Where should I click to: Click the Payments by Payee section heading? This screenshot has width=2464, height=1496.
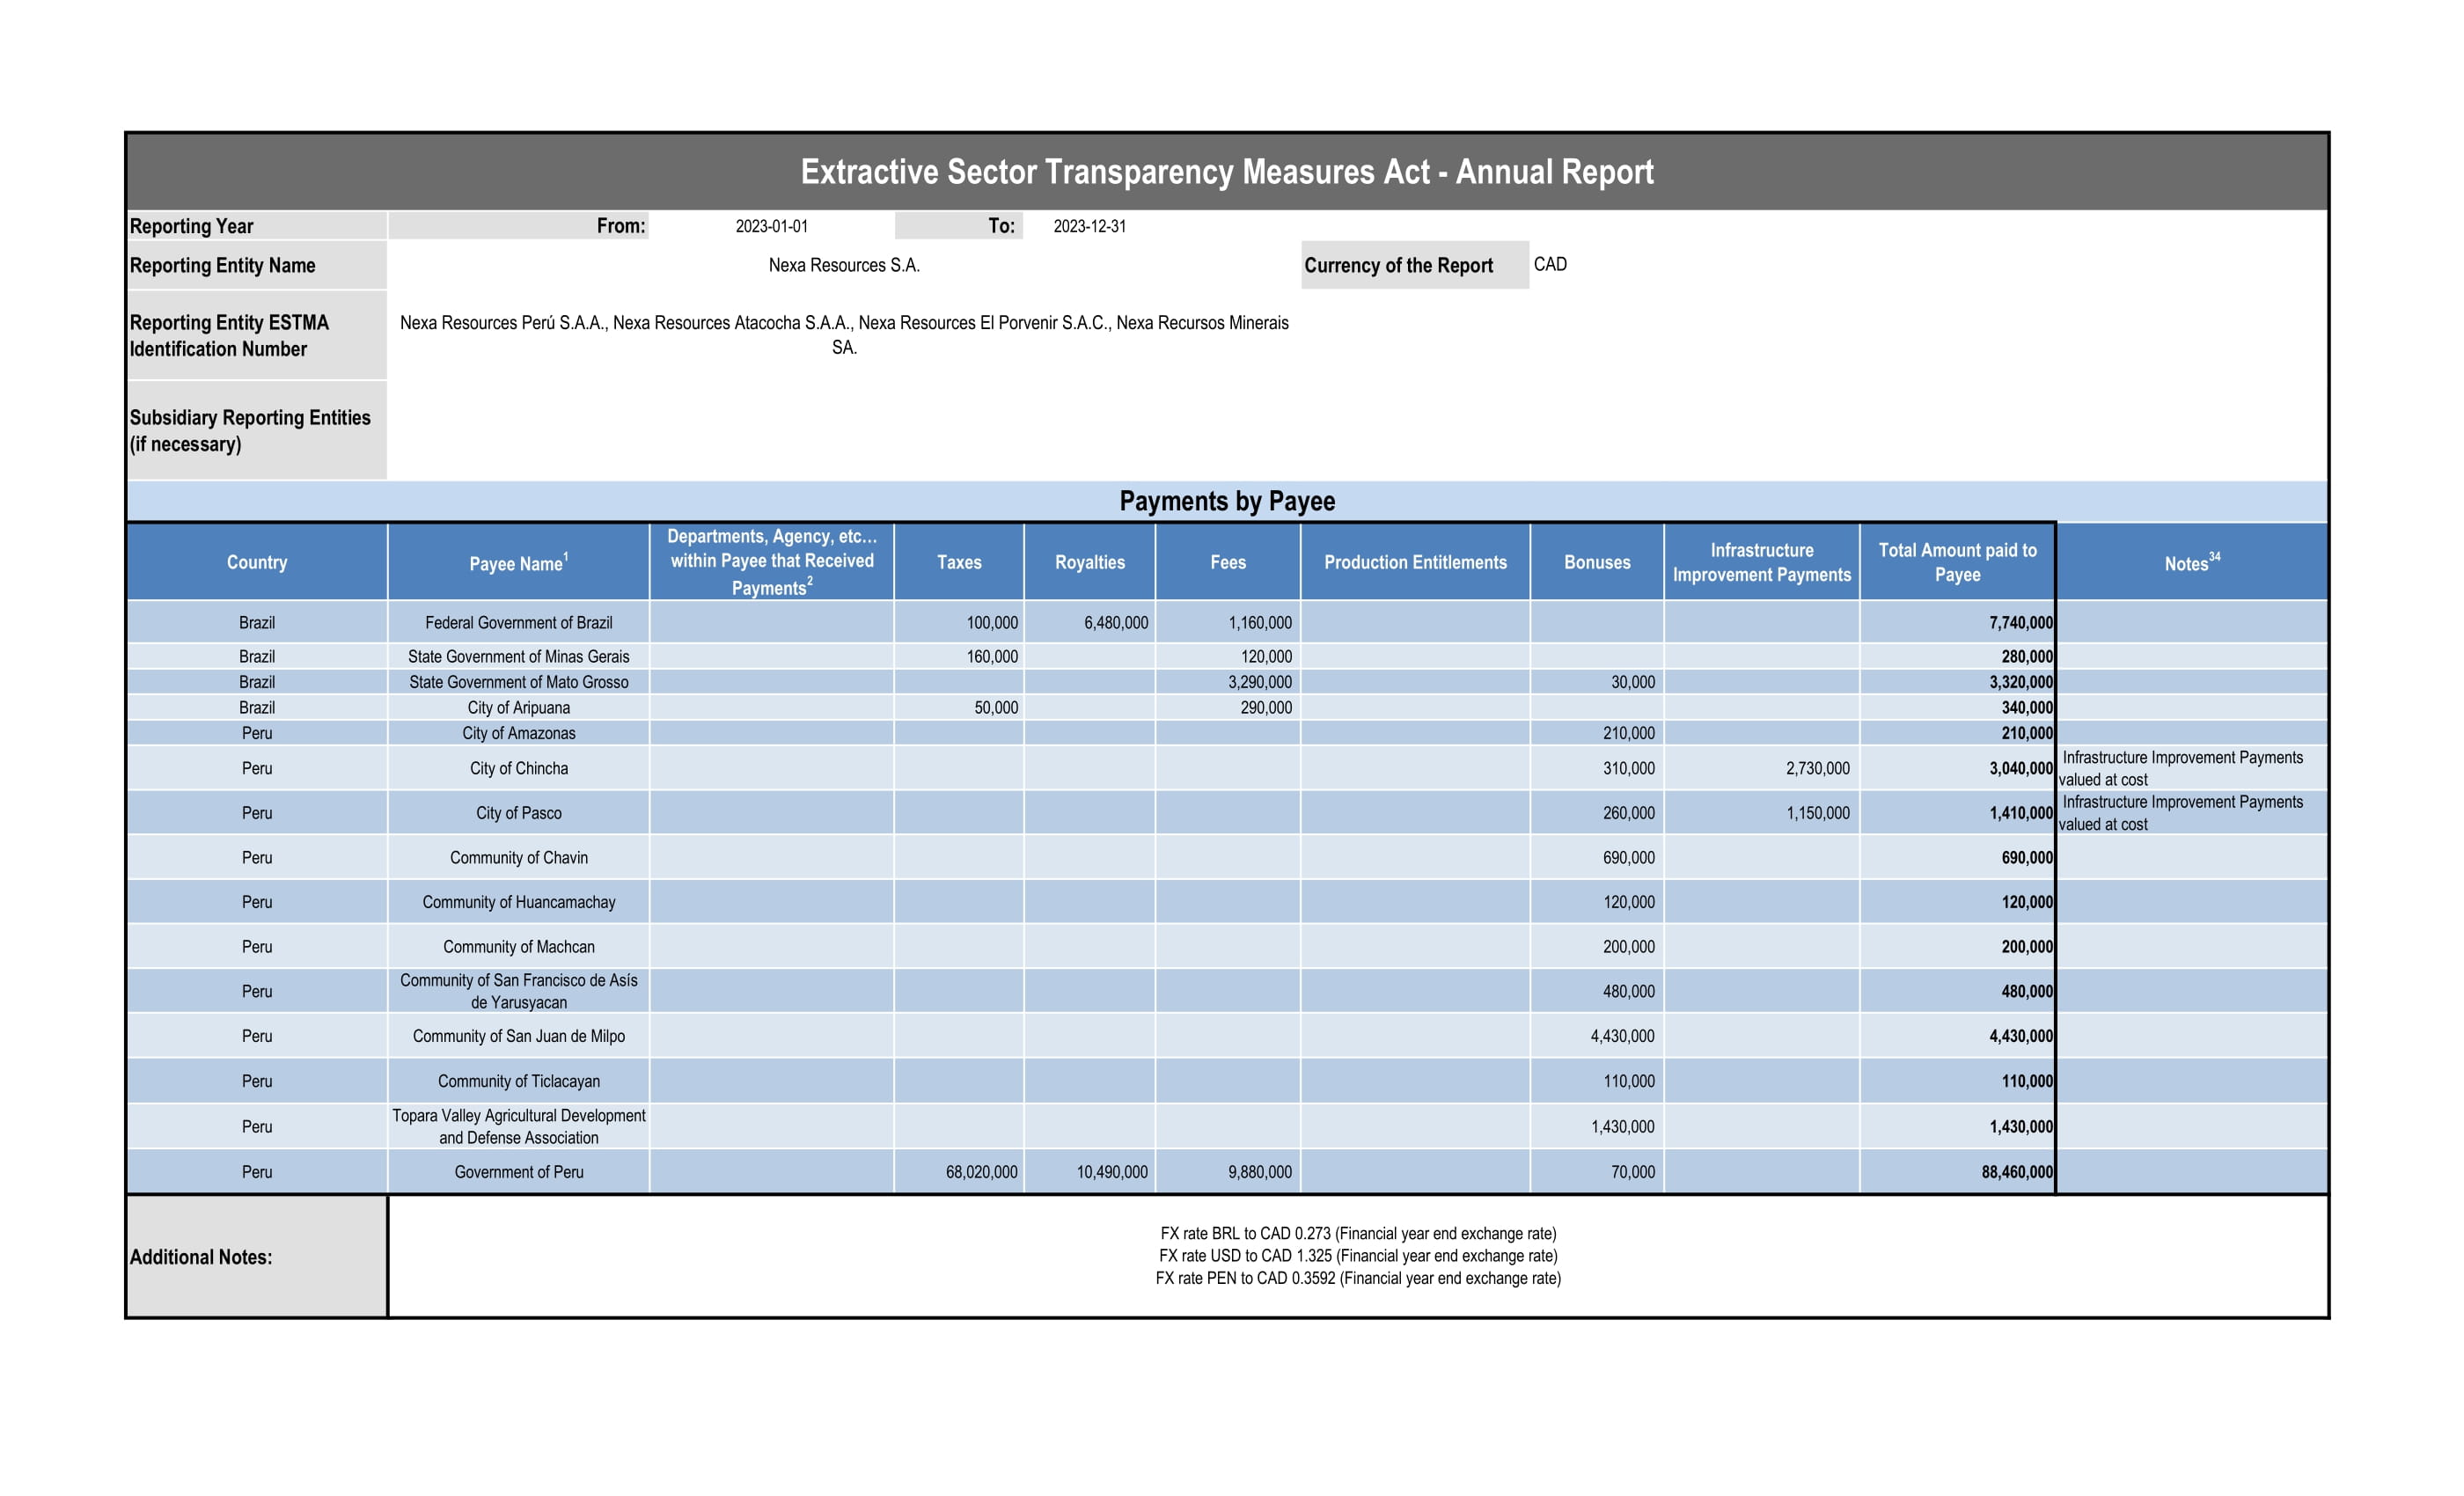tap(1226, 501)
